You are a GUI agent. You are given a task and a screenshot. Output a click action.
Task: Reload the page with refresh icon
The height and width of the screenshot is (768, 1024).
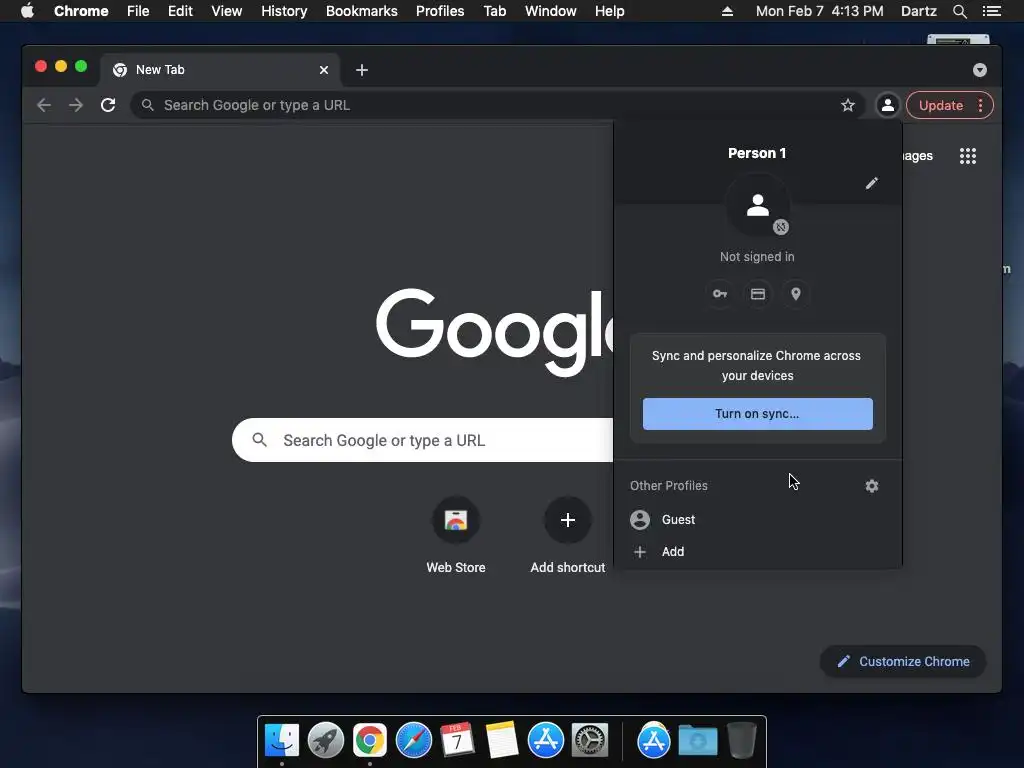tap(108, 105)
